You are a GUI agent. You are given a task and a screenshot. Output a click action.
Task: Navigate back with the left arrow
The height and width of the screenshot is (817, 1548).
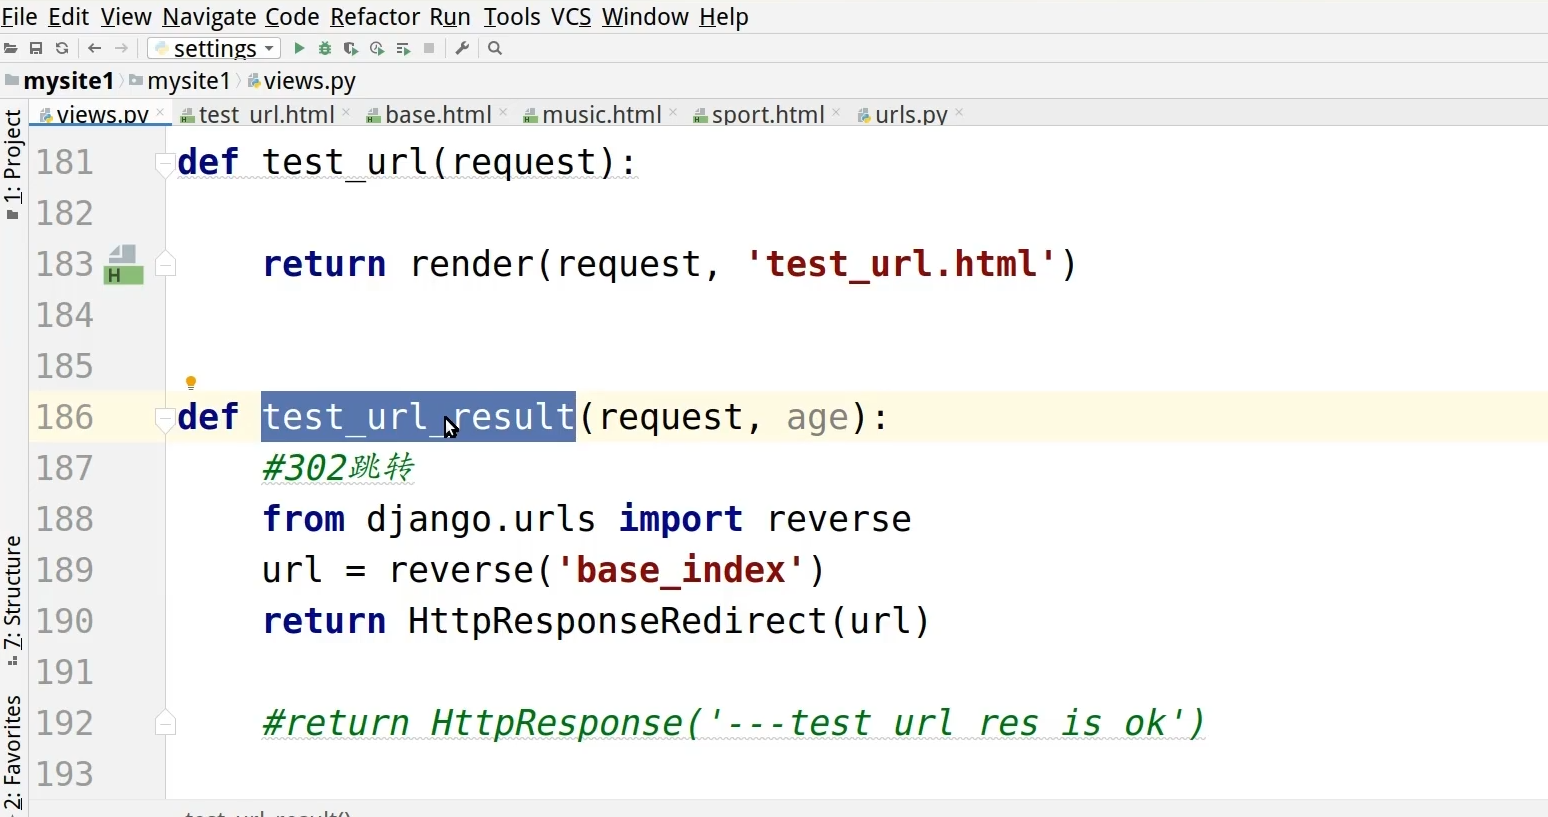95,48
